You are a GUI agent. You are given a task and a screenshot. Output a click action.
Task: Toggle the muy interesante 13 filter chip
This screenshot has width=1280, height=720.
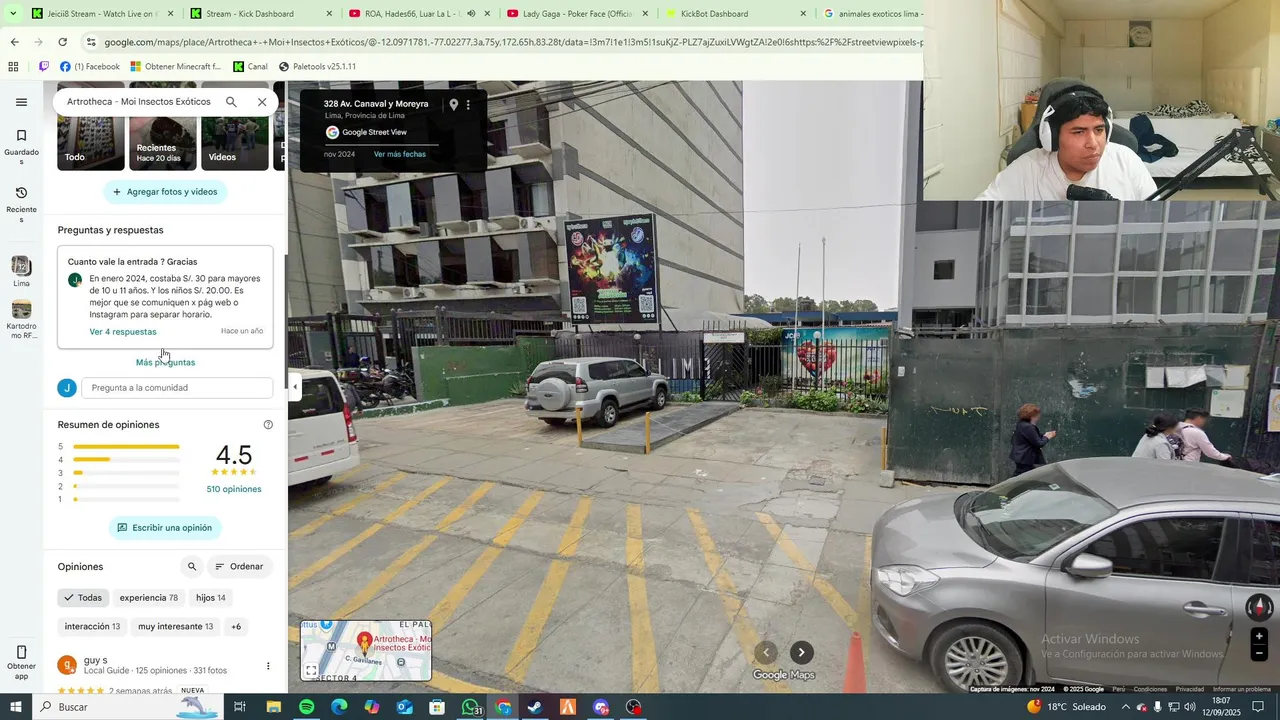coord(176,627)
